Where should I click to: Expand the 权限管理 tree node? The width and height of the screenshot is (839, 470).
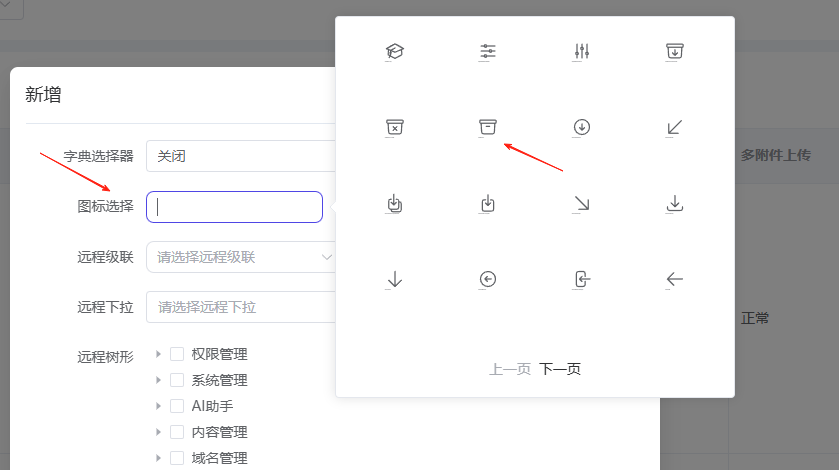(158, 354)
